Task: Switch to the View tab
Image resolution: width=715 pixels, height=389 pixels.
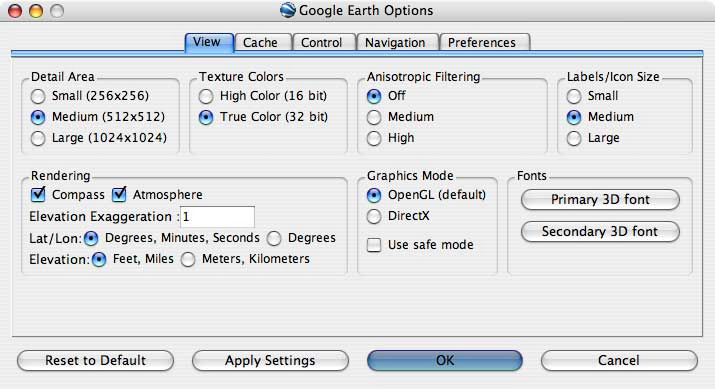Action: (x=209, y=42)
